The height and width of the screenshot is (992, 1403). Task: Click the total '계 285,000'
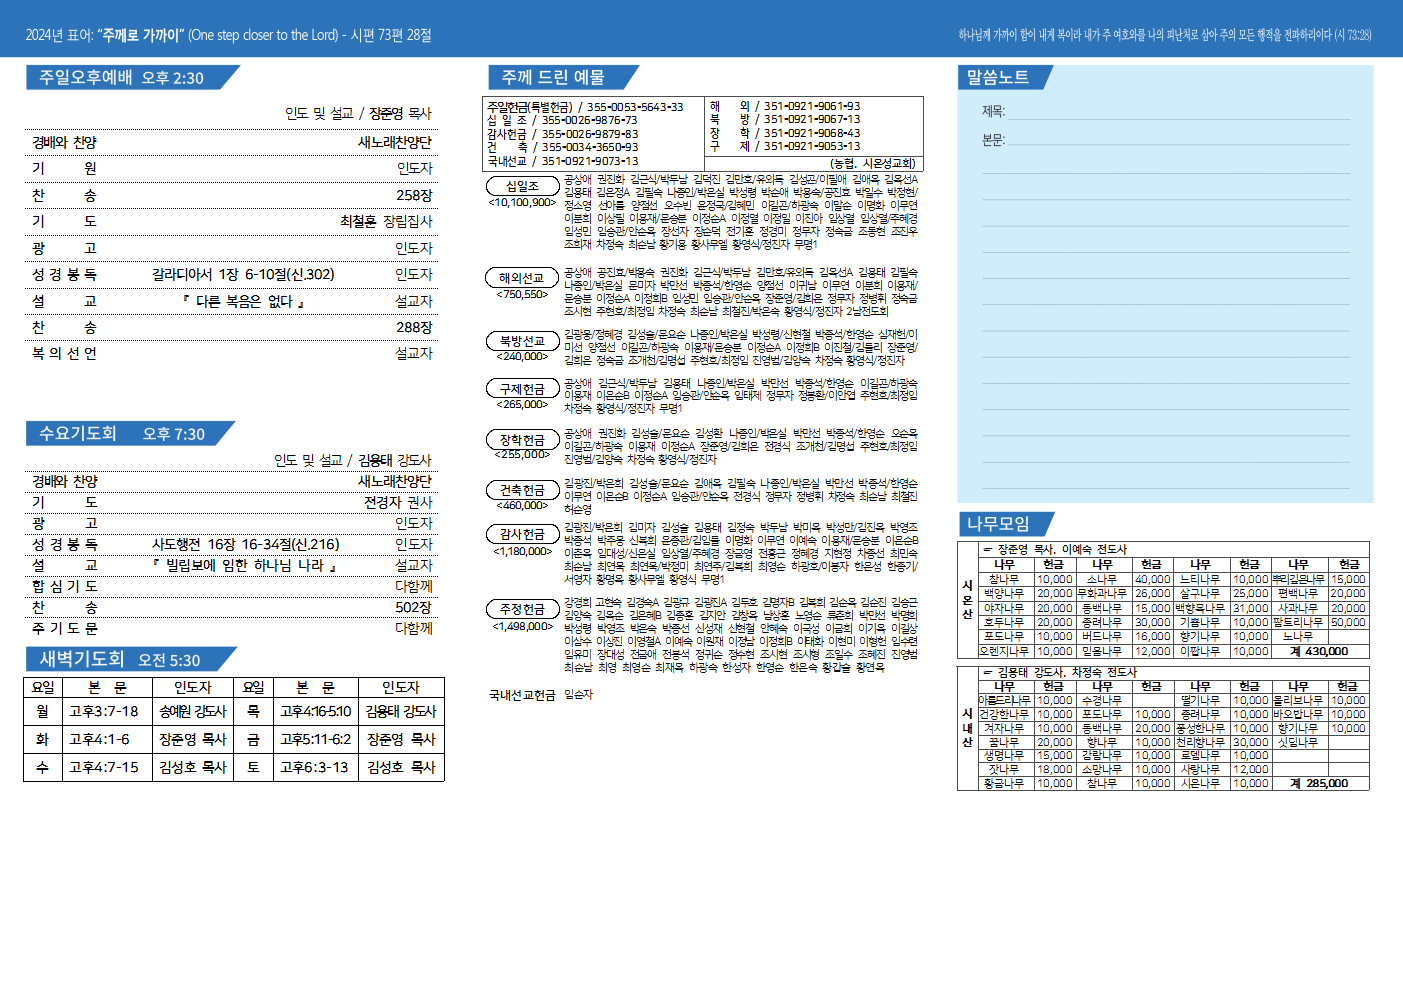1319,783
